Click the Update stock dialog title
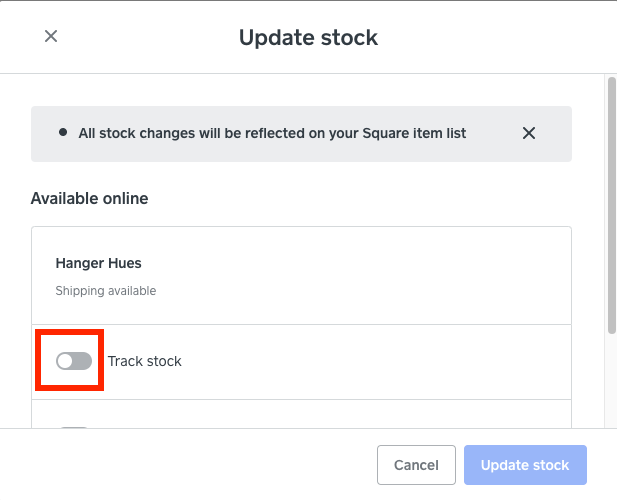This screenshot has height=500, width=617. coord(308,38)
